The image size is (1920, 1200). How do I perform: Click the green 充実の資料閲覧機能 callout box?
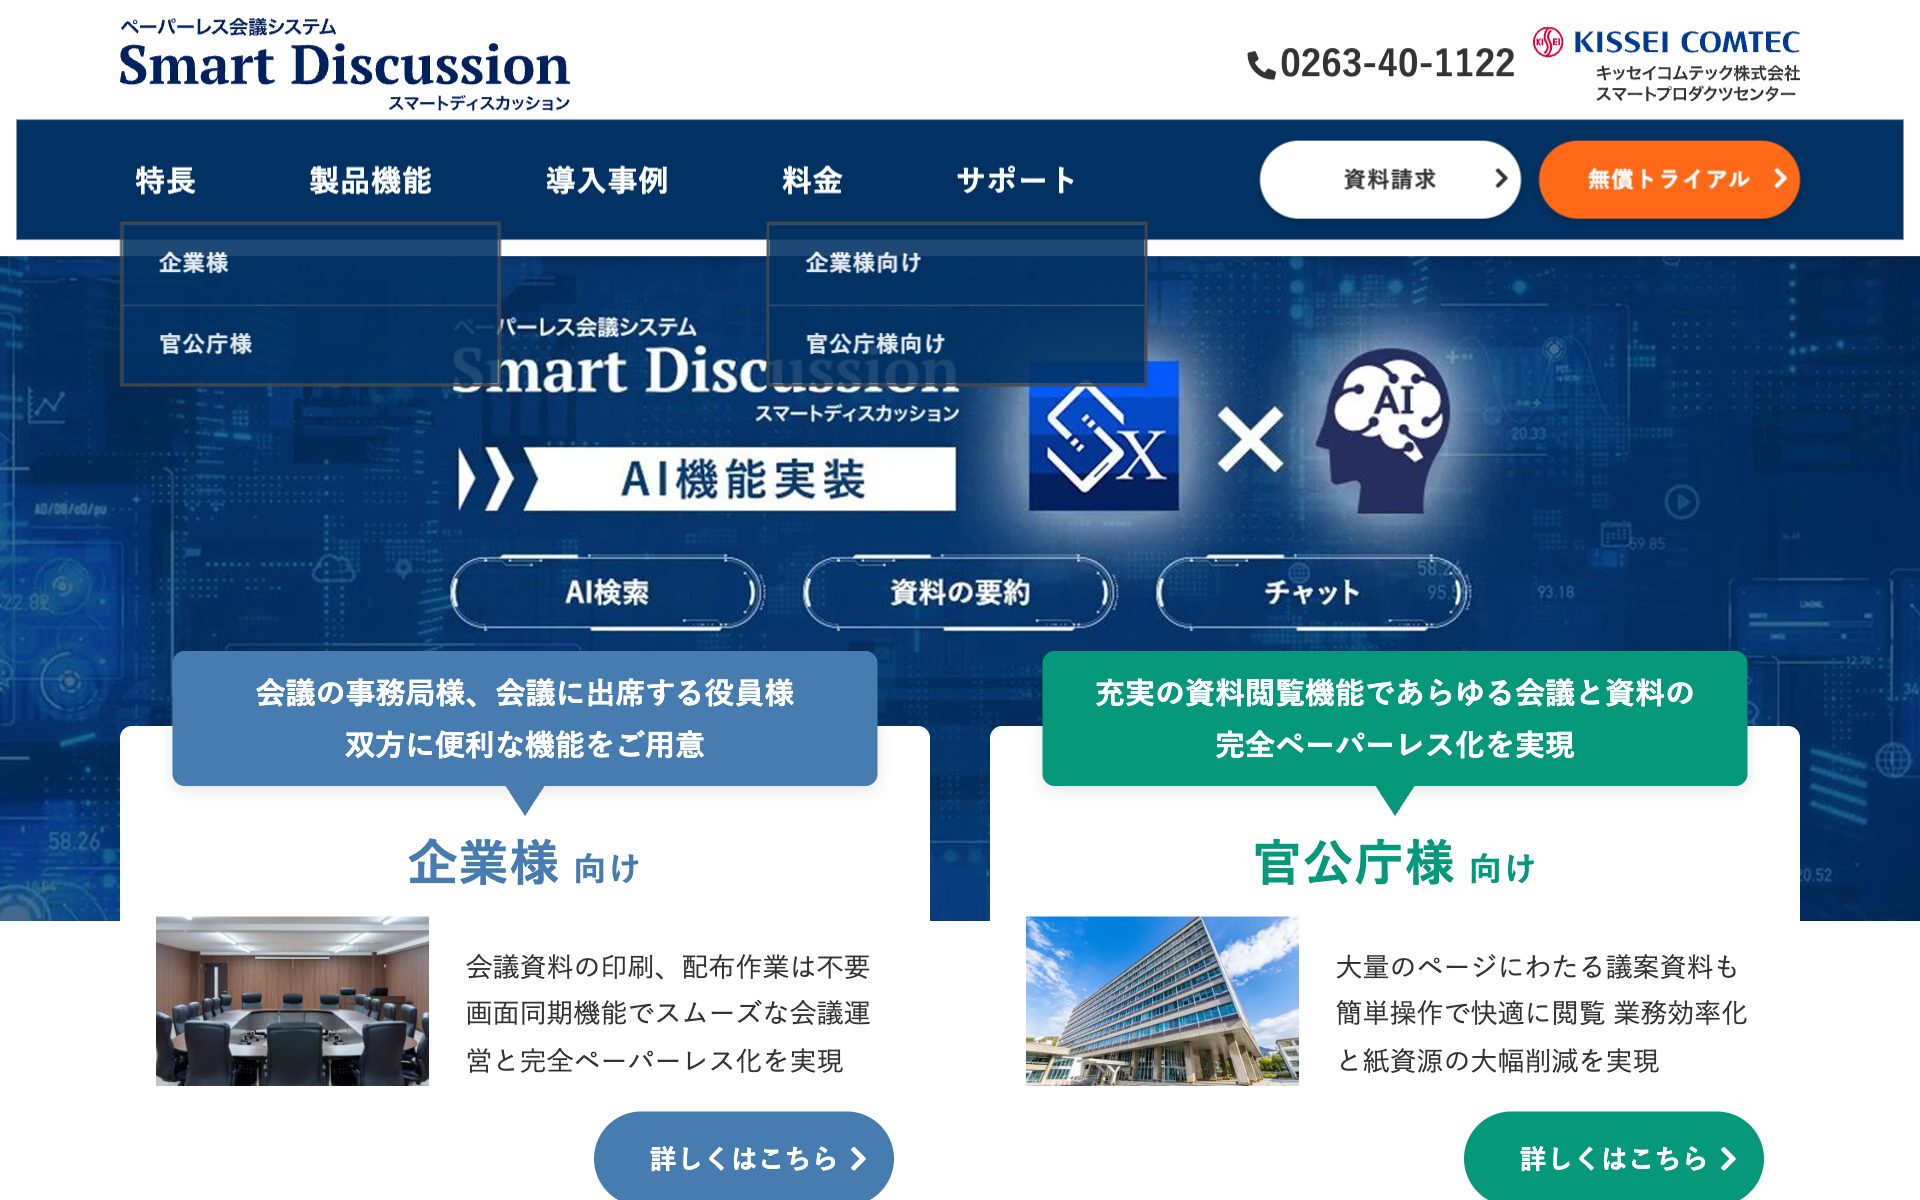[x=1395, y=718]
